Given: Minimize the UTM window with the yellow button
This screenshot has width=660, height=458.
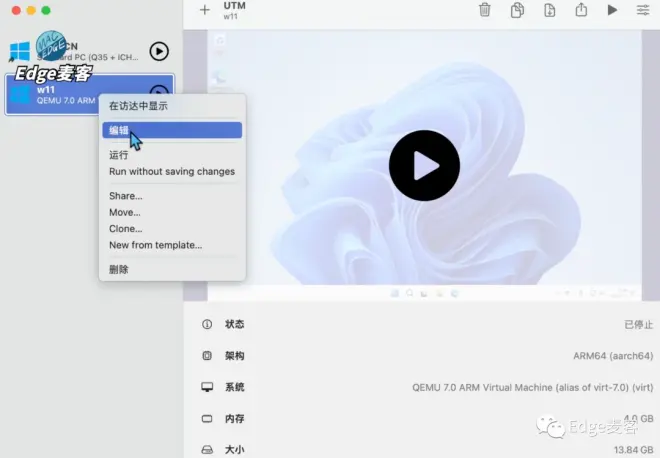Looking at the screenshot, I should [31, 11].
